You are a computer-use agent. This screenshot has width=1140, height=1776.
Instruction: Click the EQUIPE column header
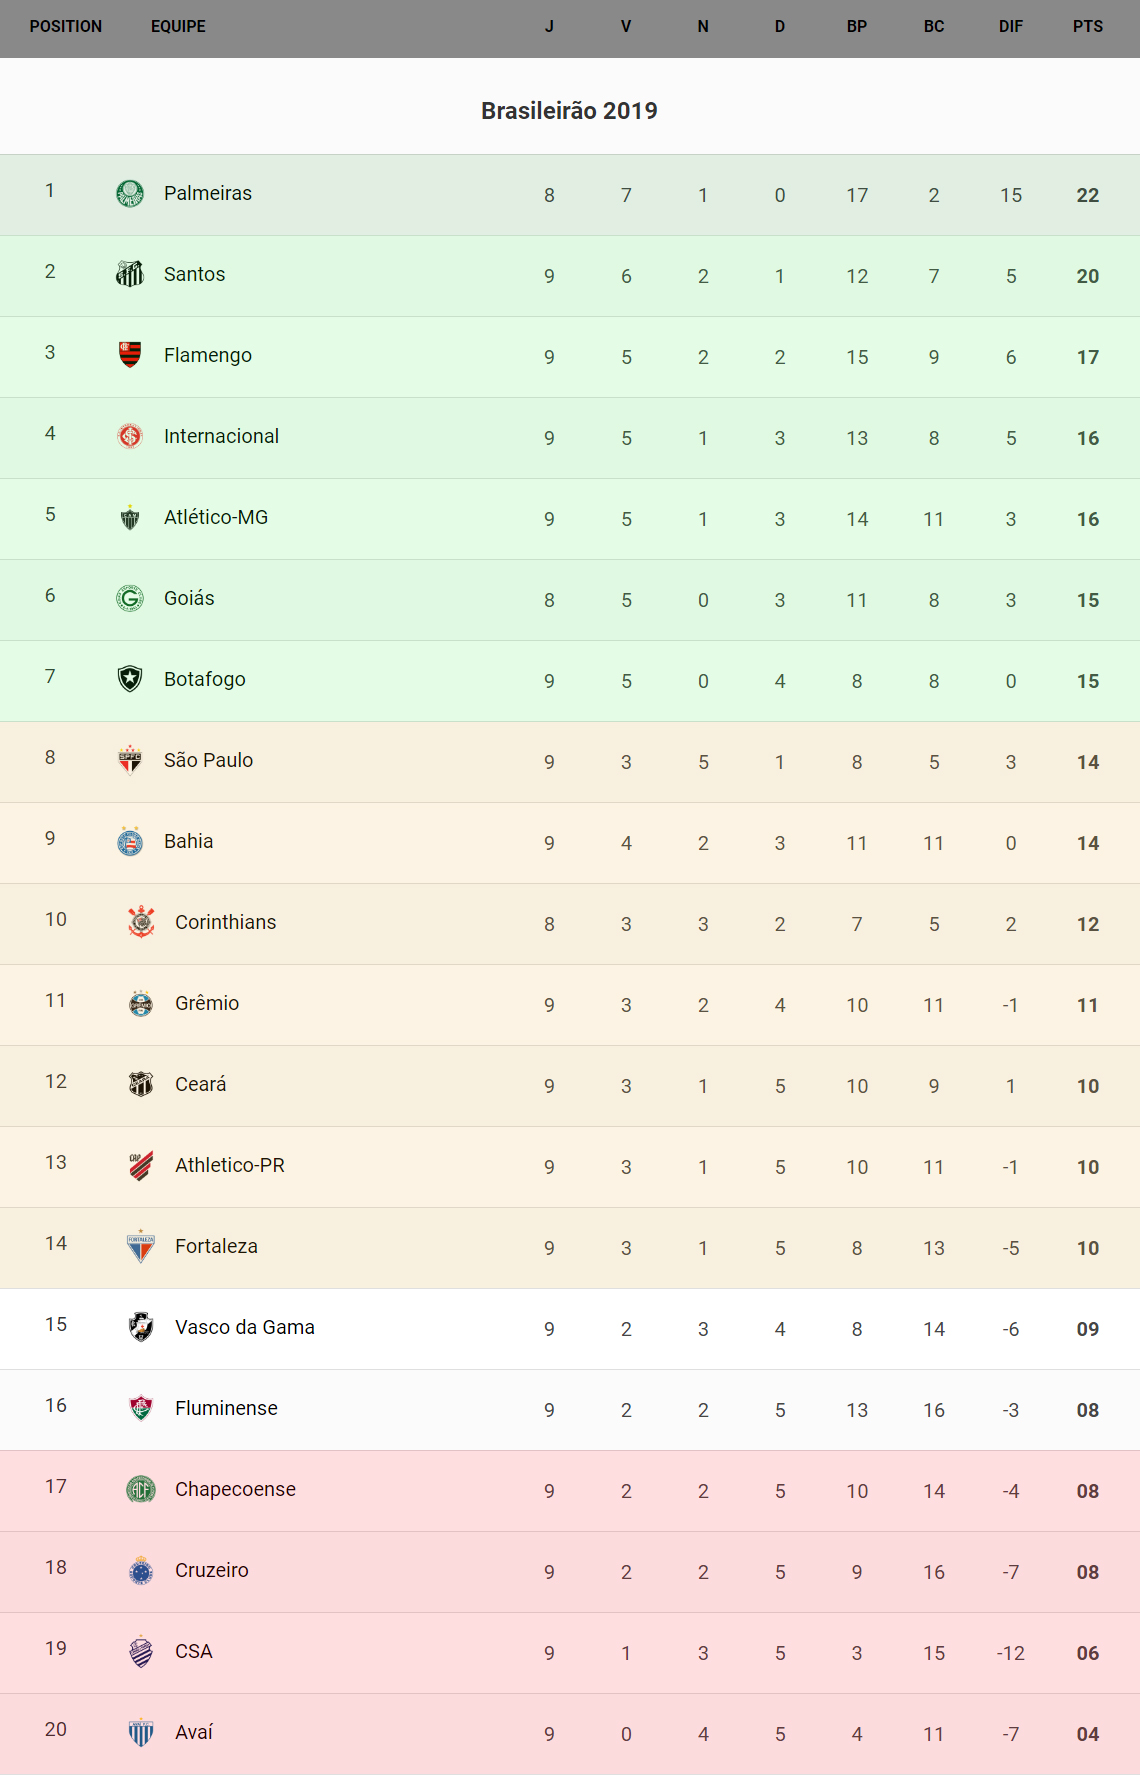coord(178,26)
